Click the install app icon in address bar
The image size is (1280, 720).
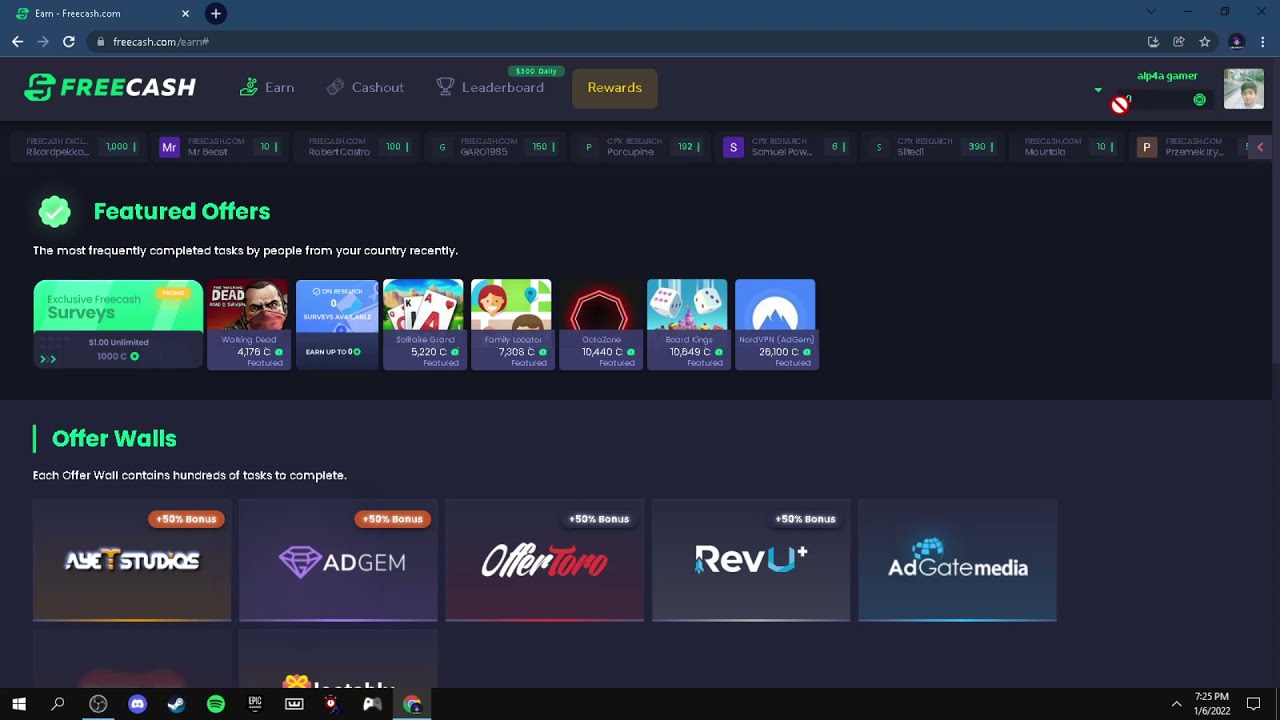pos(1153,42)
